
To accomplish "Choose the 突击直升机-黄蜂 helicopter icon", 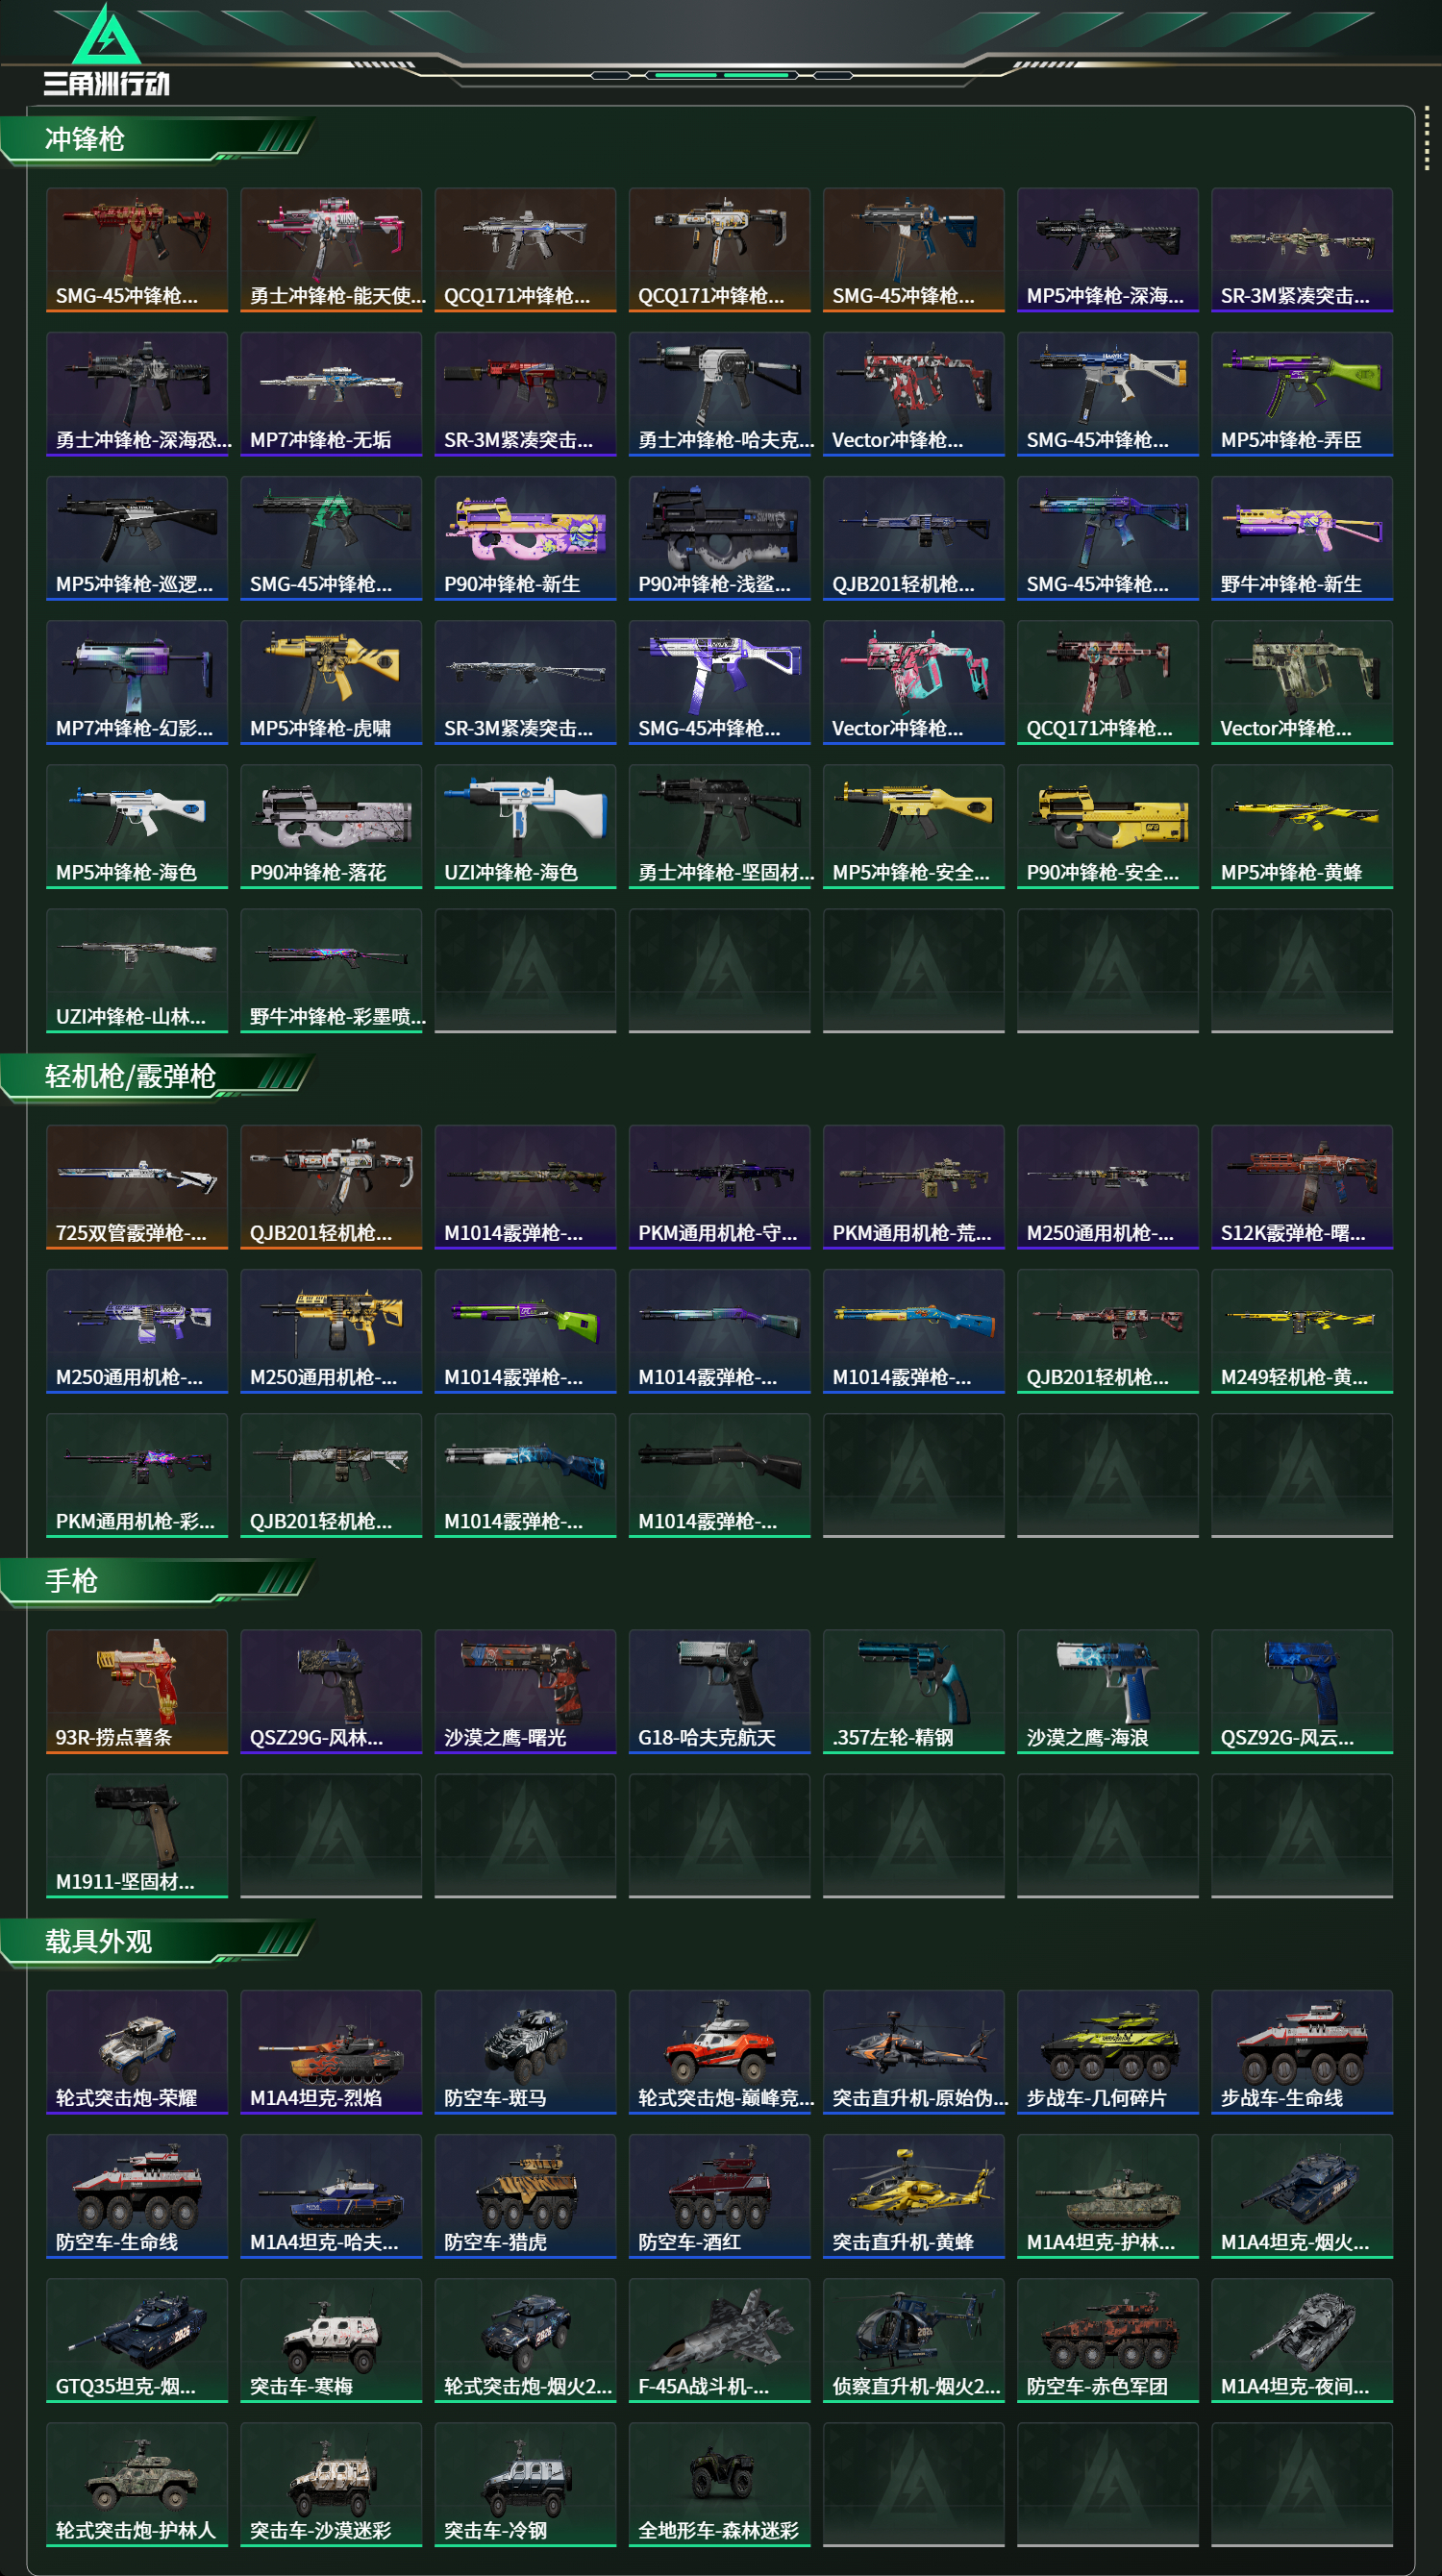I will tap(913, 2196).
